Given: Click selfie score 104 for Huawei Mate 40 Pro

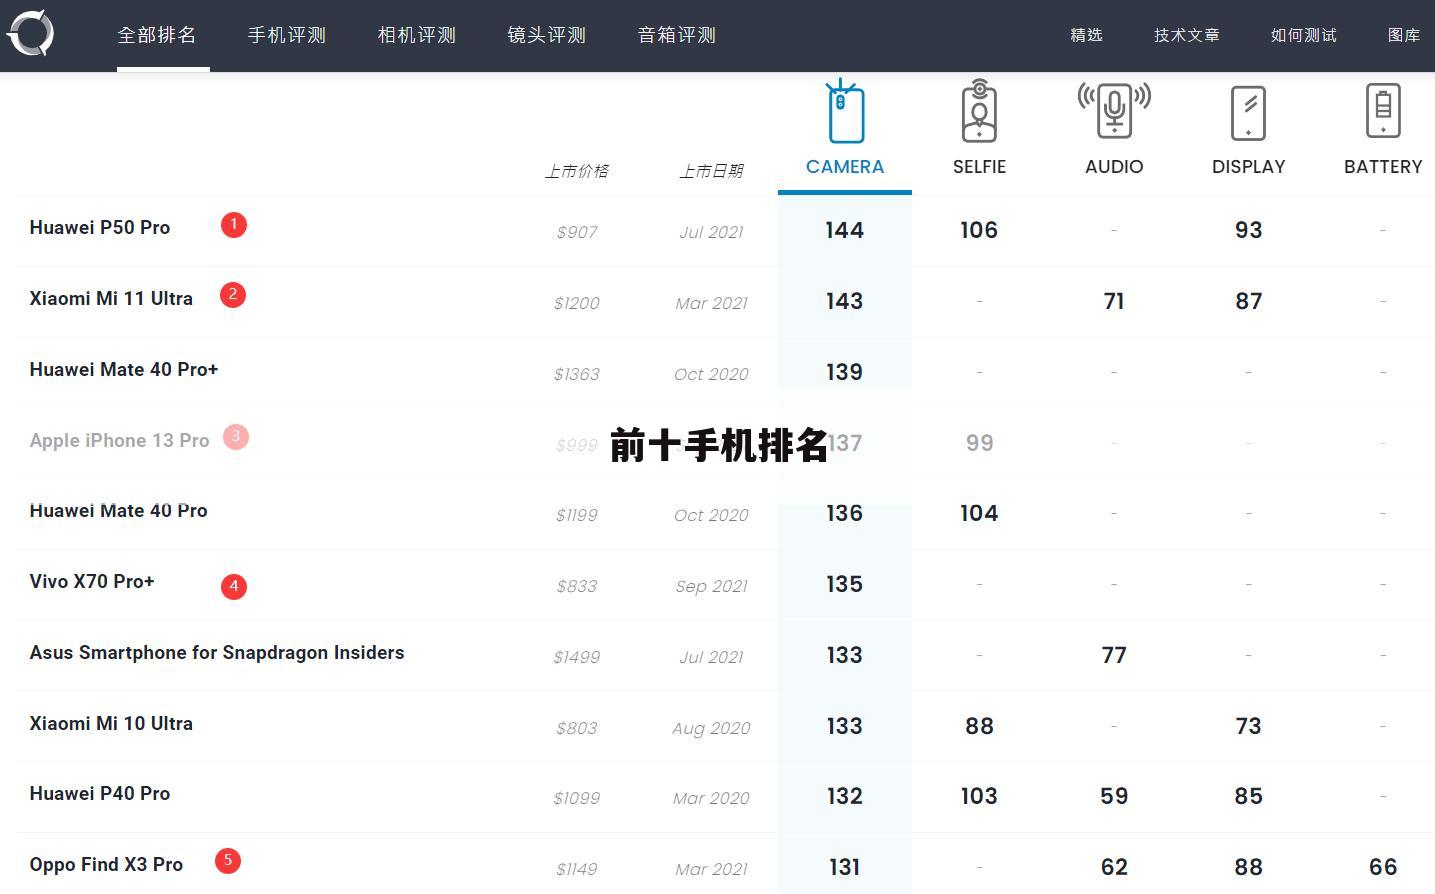Looking at the screenshot, I should (x=979, y=513).
